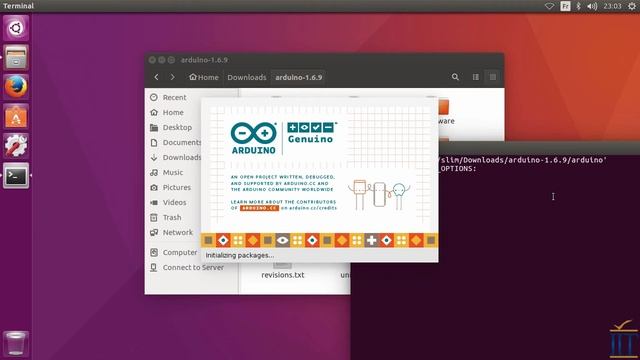Click the arduino-1.6.9 window title
This screenshot has width=640, height=360.
(x=204, y=60)
